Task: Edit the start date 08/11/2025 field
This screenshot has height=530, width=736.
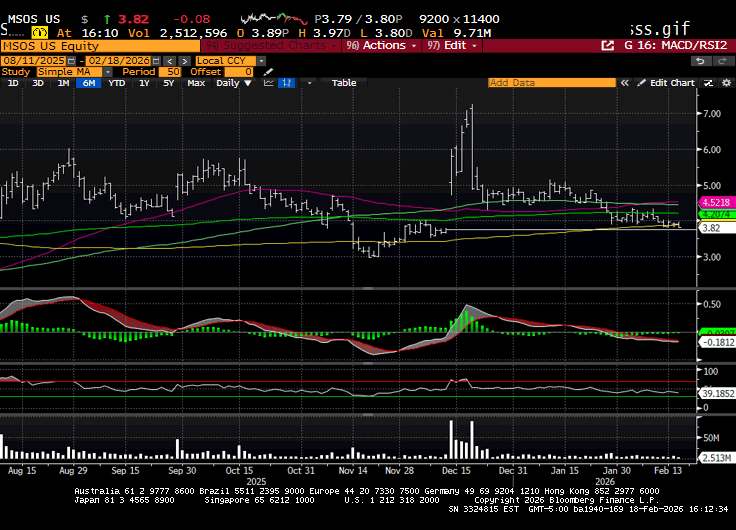Action: click(x=34, y=61)
